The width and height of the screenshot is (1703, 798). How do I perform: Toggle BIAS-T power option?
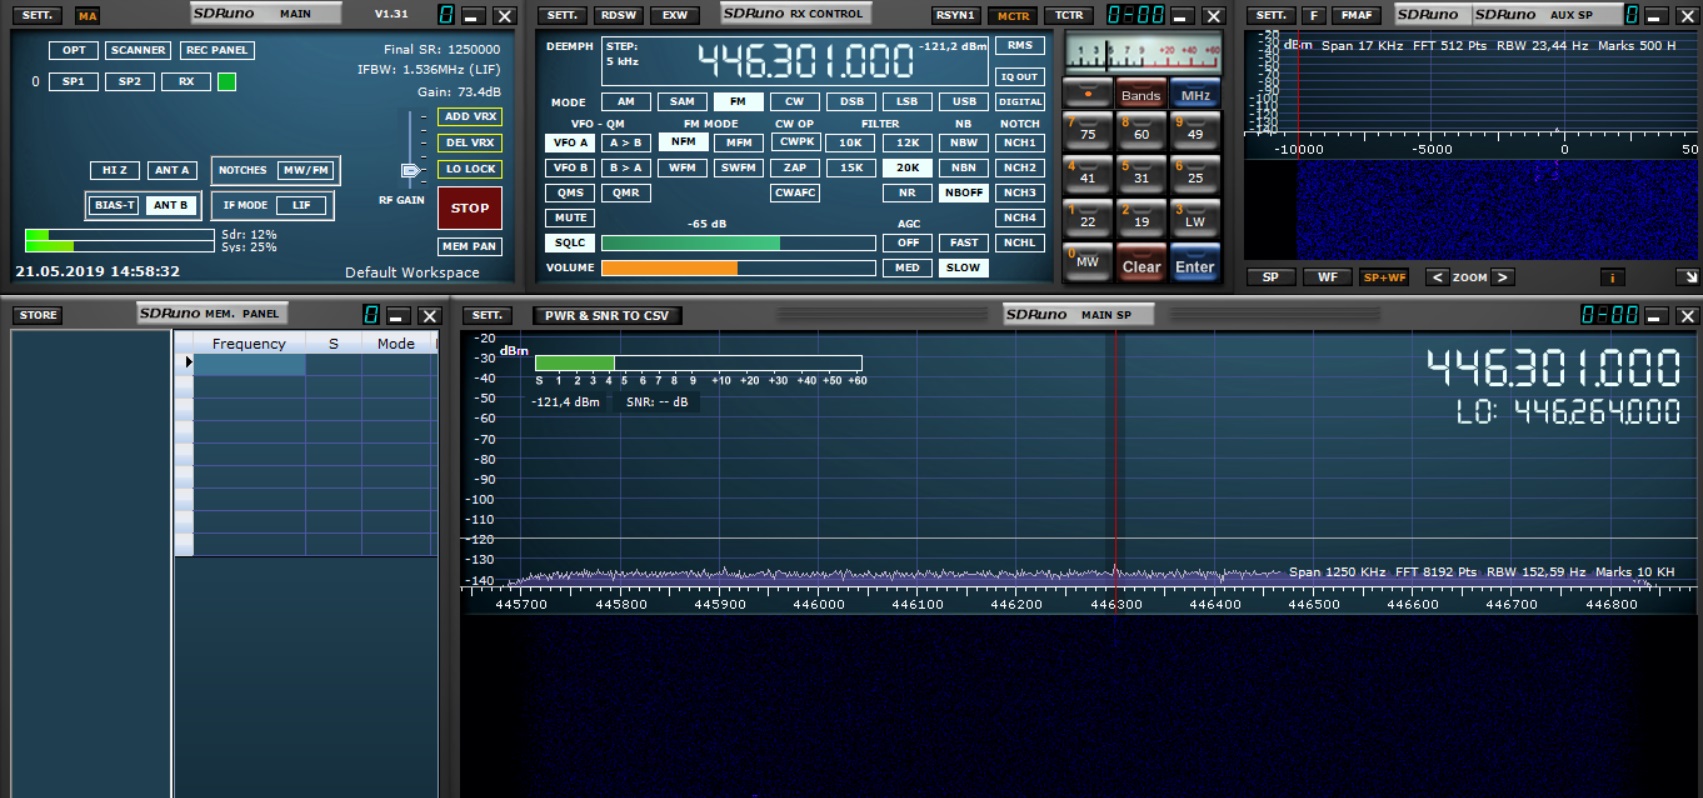tap(114, 205)
